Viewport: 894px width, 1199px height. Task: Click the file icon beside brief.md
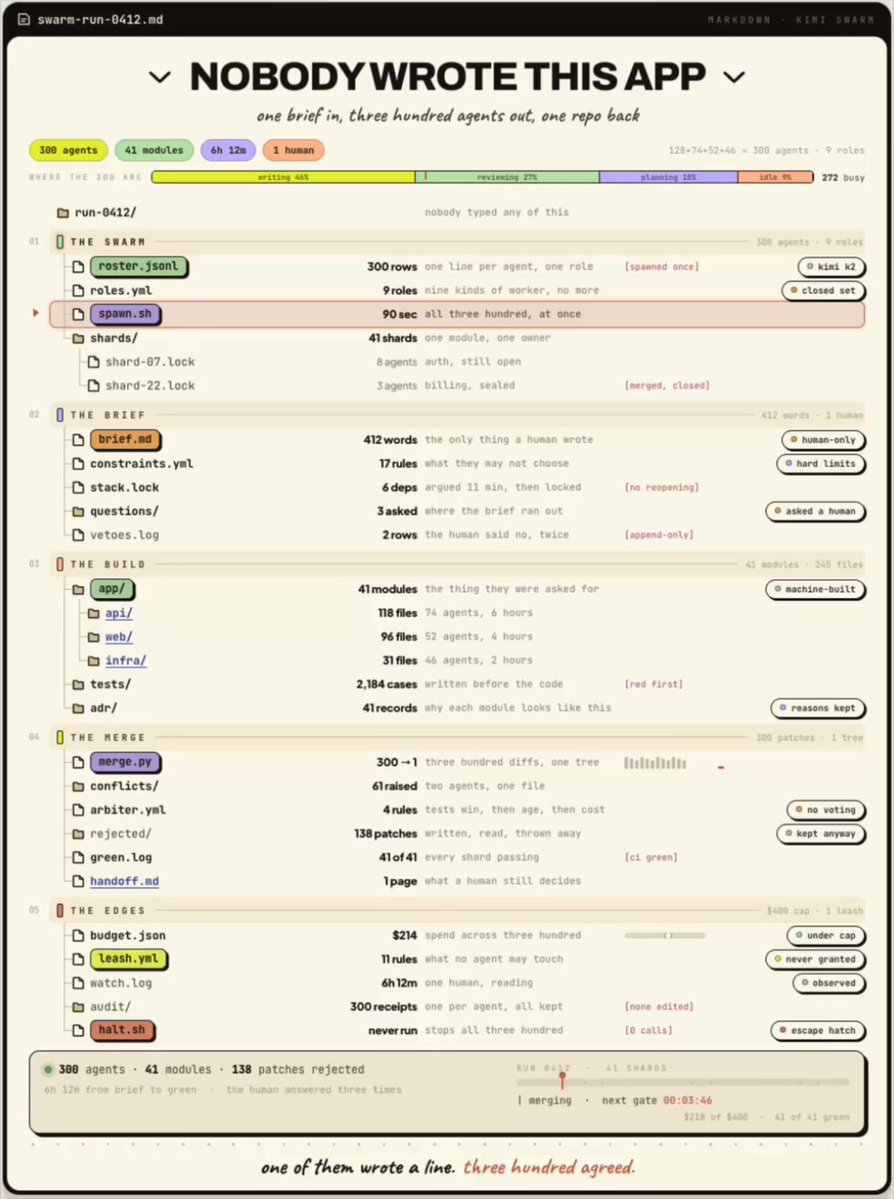tap(78, 440)
